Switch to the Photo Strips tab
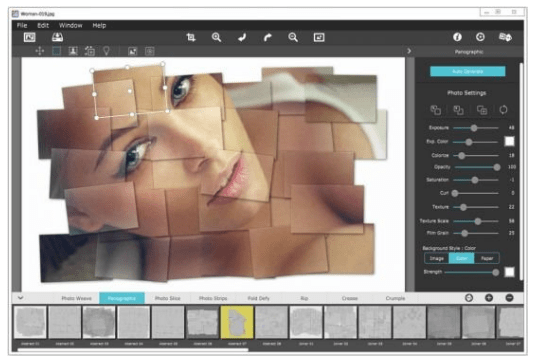533x360 pixels. point(213,298)
